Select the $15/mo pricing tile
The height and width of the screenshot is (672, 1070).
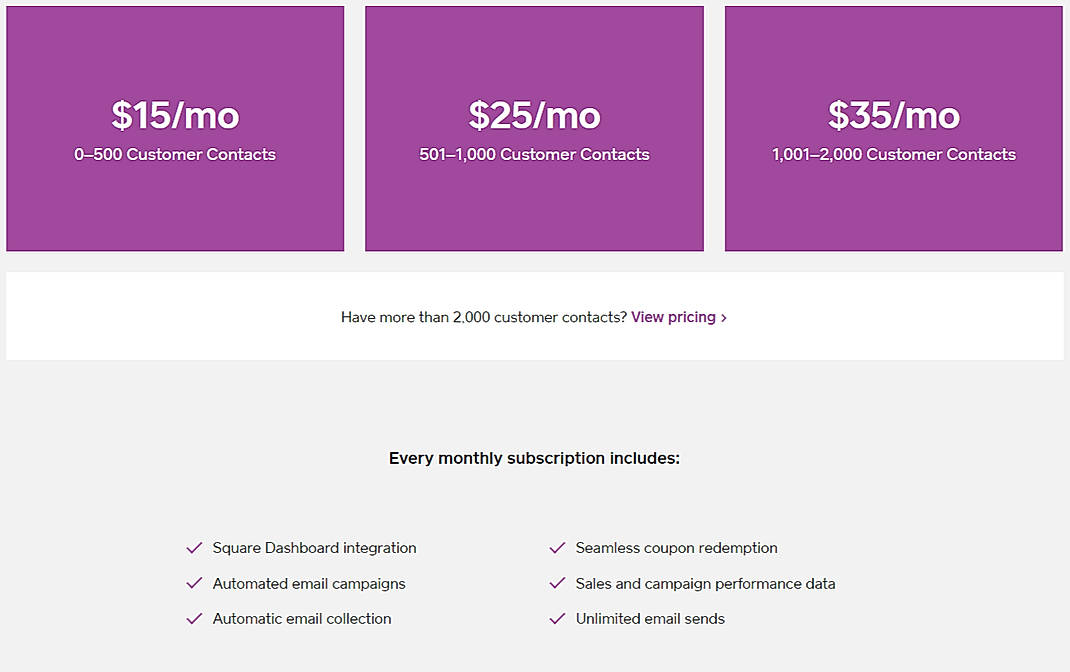point(175,127)
